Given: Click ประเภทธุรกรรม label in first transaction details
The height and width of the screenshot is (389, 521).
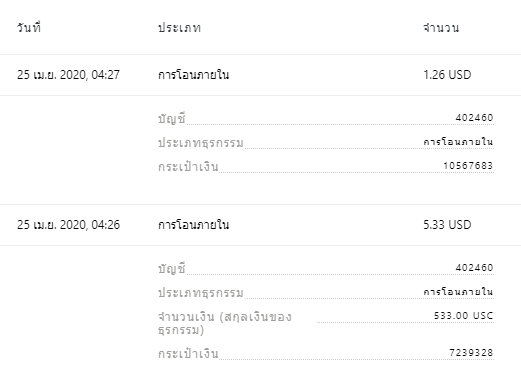Looking at the screenshot, I should coord(201,143).
